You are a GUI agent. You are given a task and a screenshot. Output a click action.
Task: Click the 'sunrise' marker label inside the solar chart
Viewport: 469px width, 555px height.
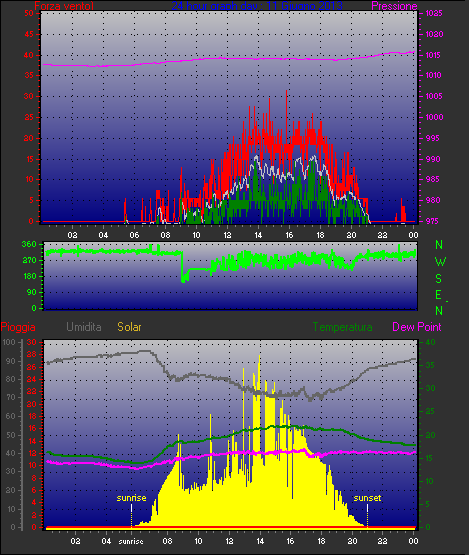click(x=131, y=498)
